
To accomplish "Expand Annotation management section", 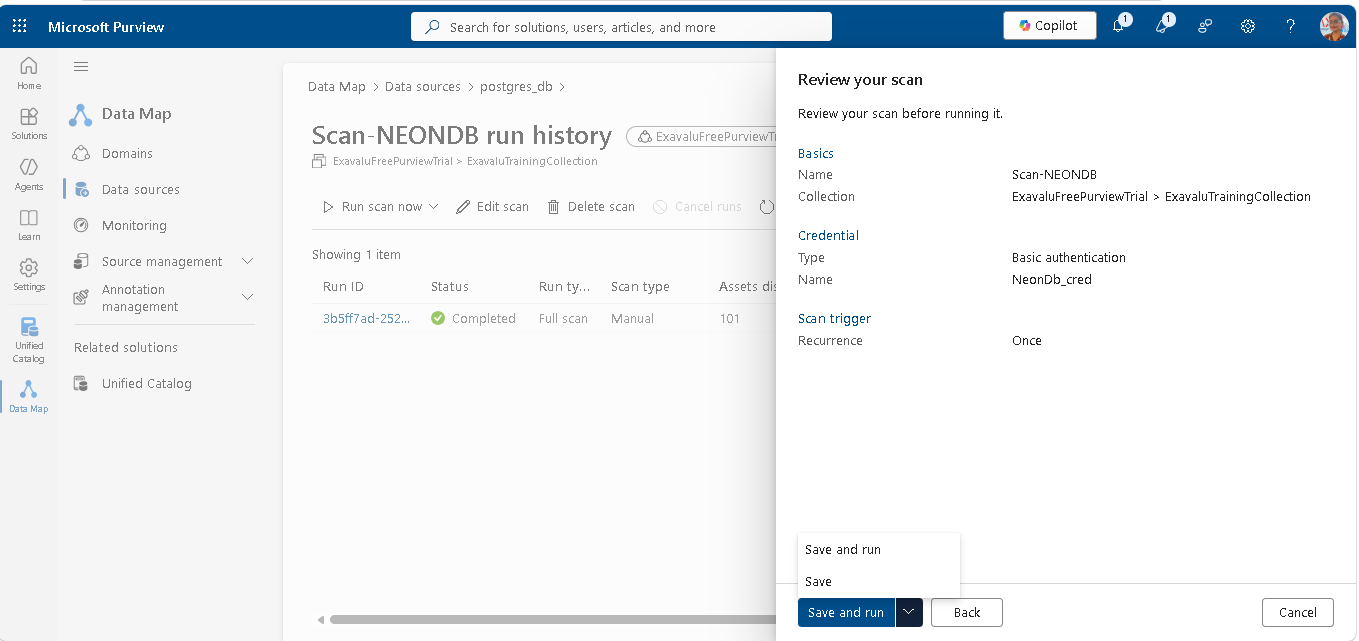I will pyautogui.click(x=248, y=297).
